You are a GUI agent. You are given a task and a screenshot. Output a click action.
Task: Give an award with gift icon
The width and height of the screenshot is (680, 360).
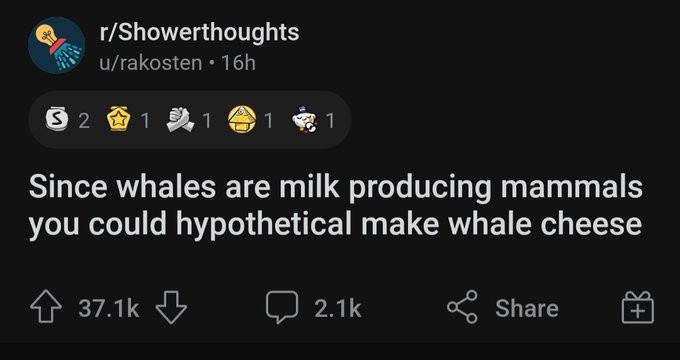coord(638,307)
